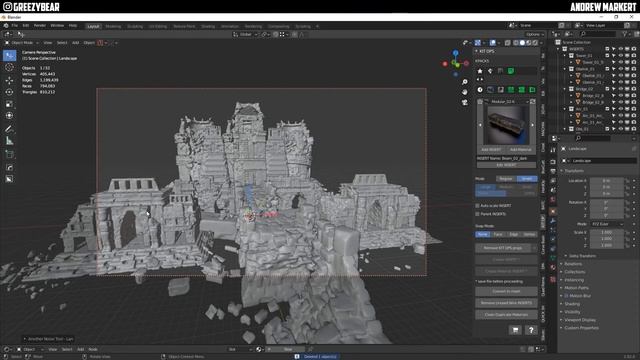640x360 pixels.
Task: Click the properties search field
Action: 592,138
